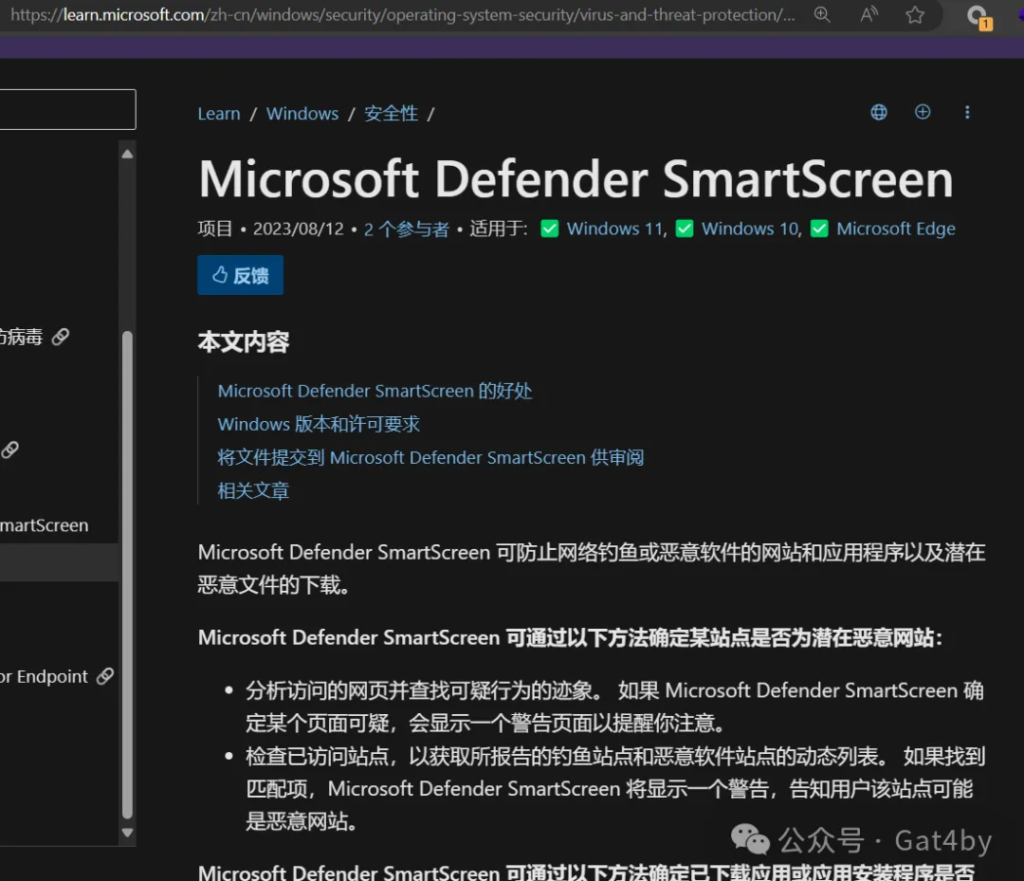Click the browser address bar URL
The height and width of the screenshot is (881, 1024).
click(403, 14)
